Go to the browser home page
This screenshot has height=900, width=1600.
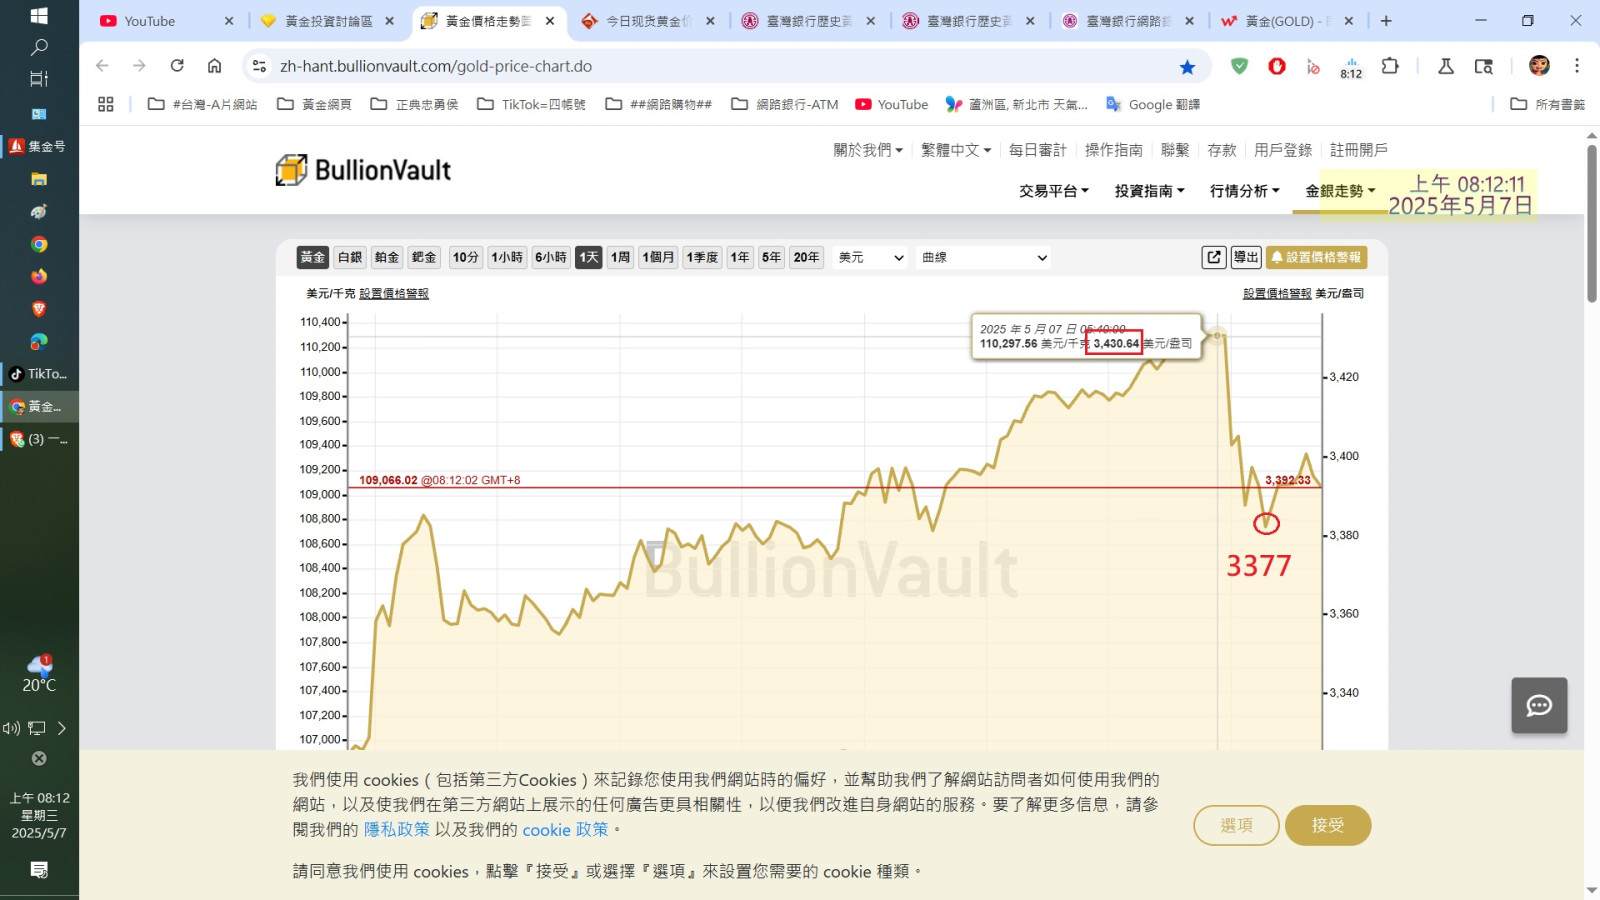point(214,66)
